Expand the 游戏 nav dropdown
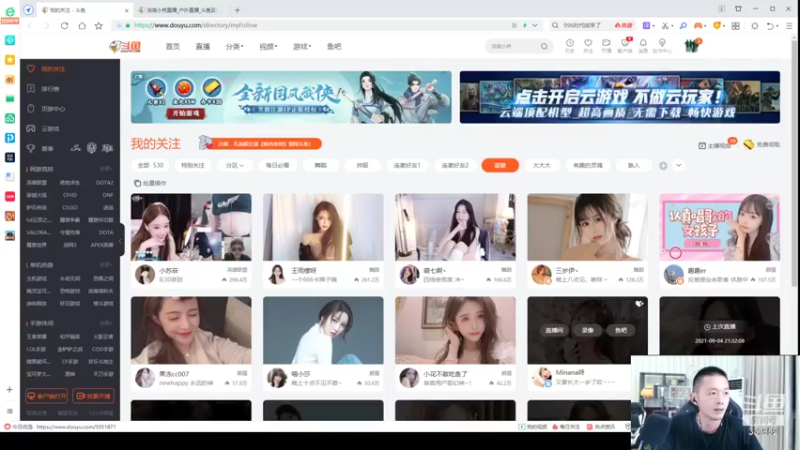 coord(302,46)
